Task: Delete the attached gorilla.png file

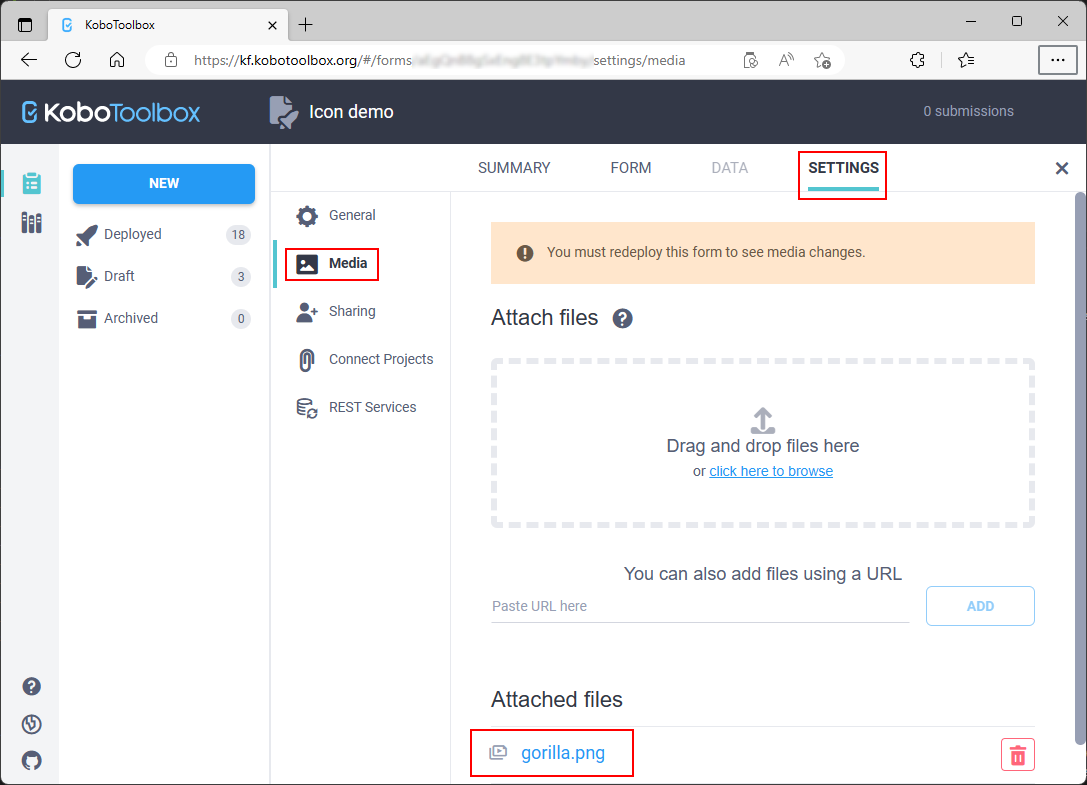Action: click(1017, 755)
